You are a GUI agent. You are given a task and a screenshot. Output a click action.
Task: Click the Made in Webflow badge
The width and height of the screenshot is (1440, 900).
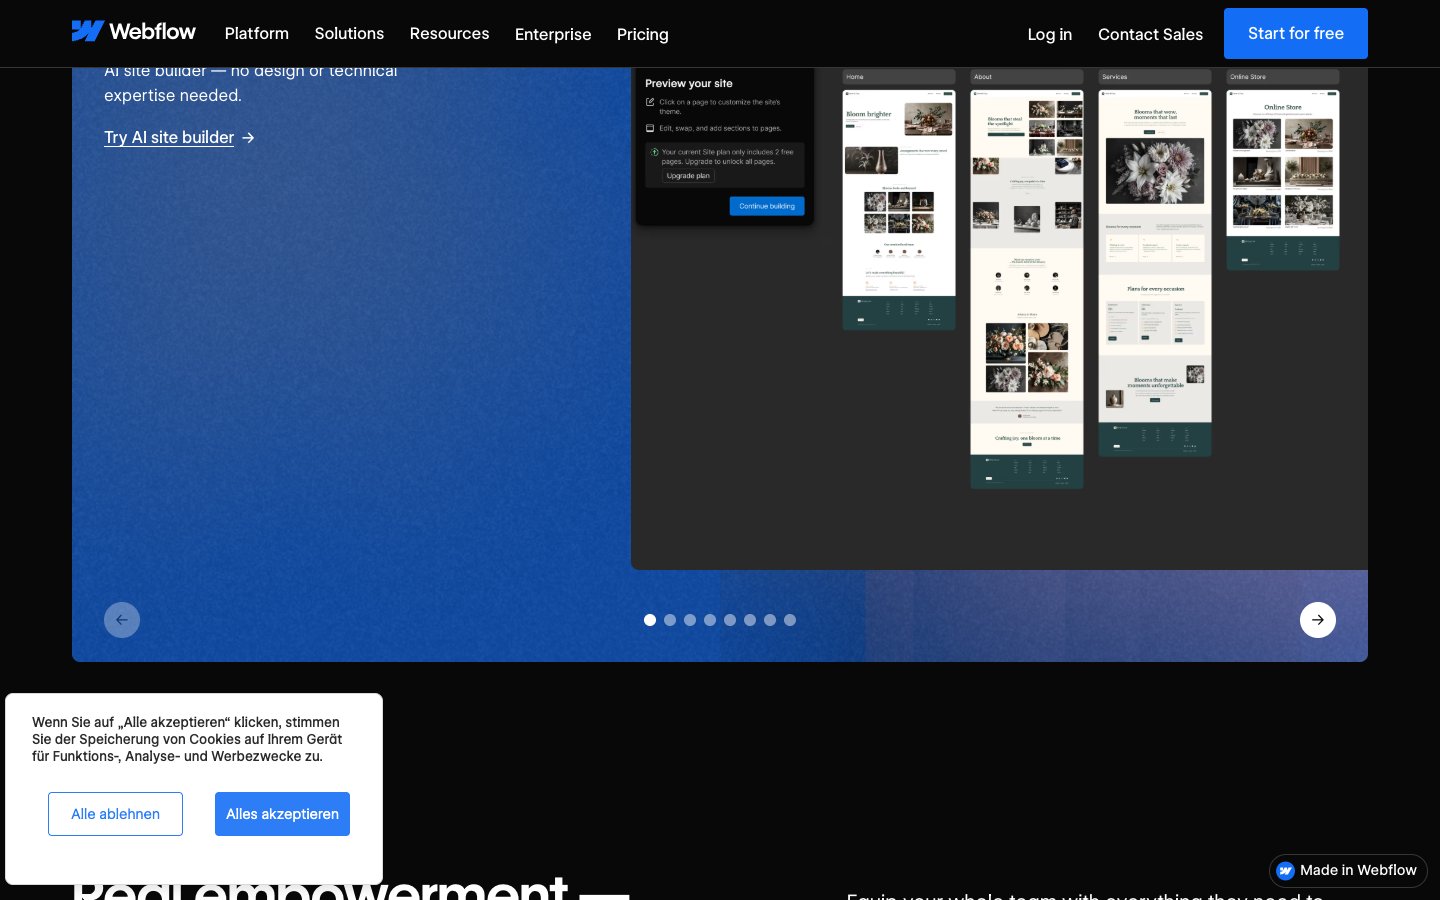[1348, 870]
